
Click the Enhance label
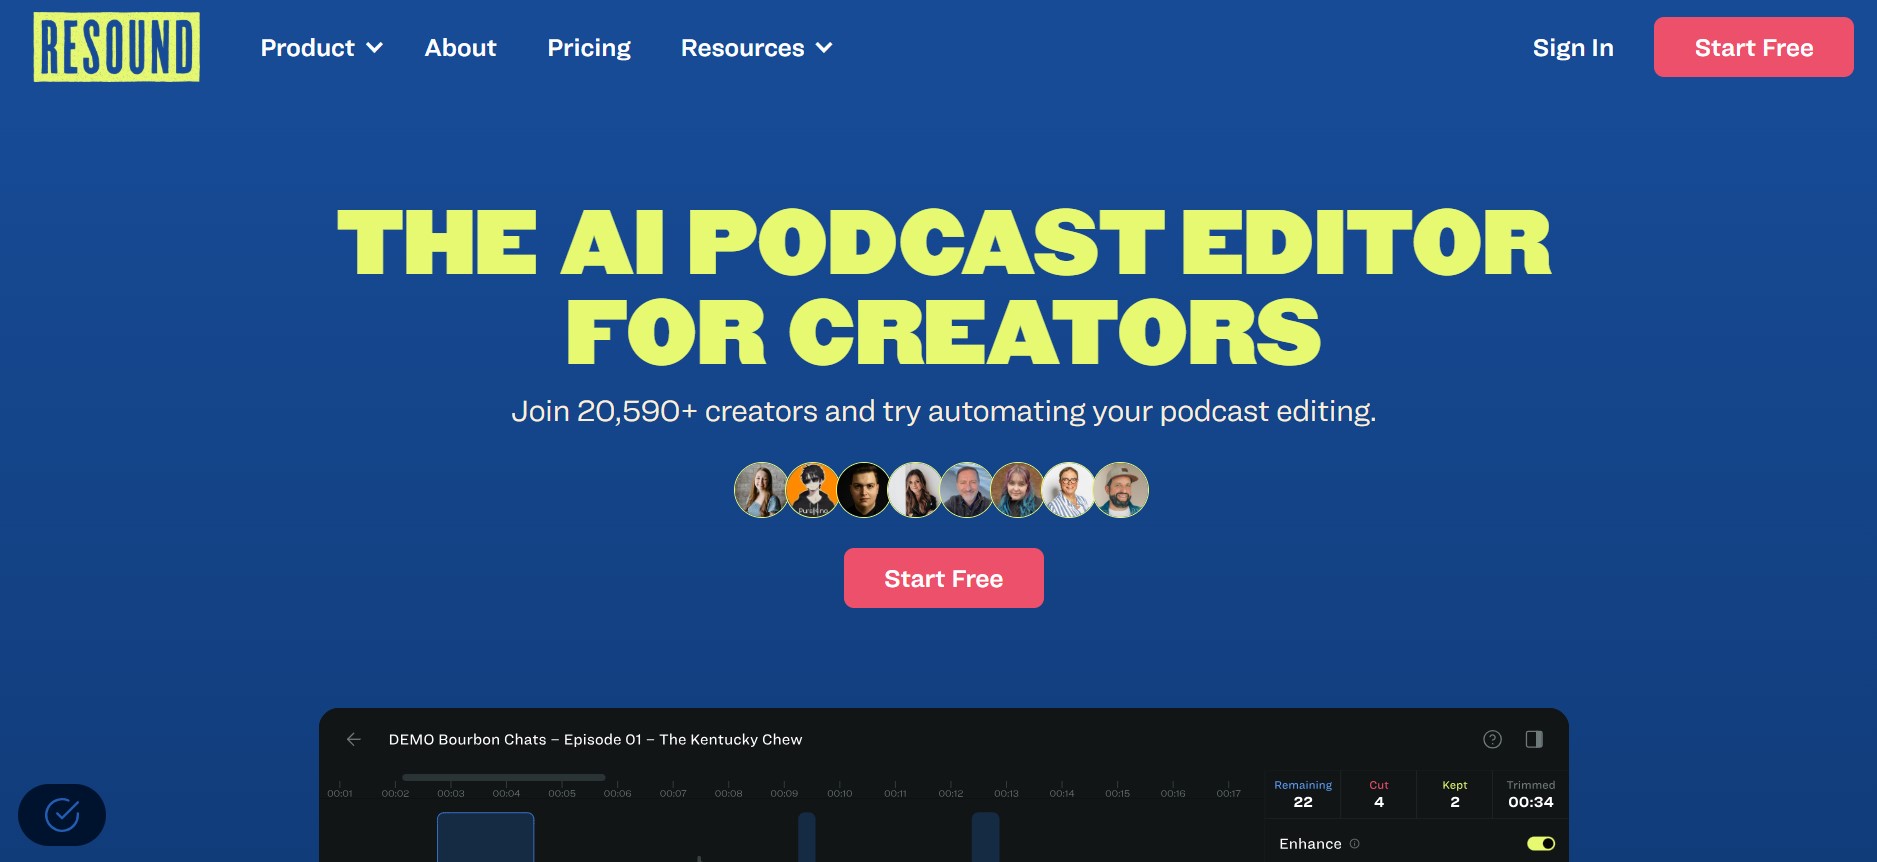(x=1310, y=844)
